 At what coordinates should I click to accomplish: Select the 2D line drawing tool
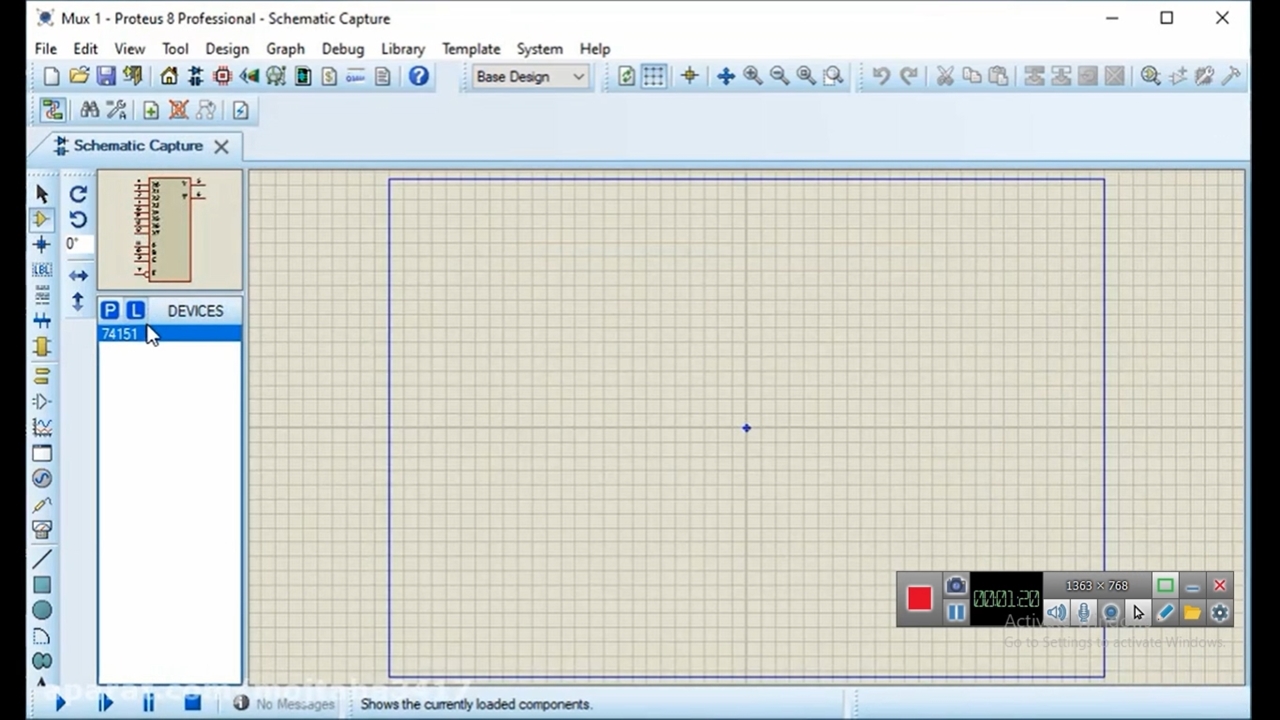coord(41,559)
